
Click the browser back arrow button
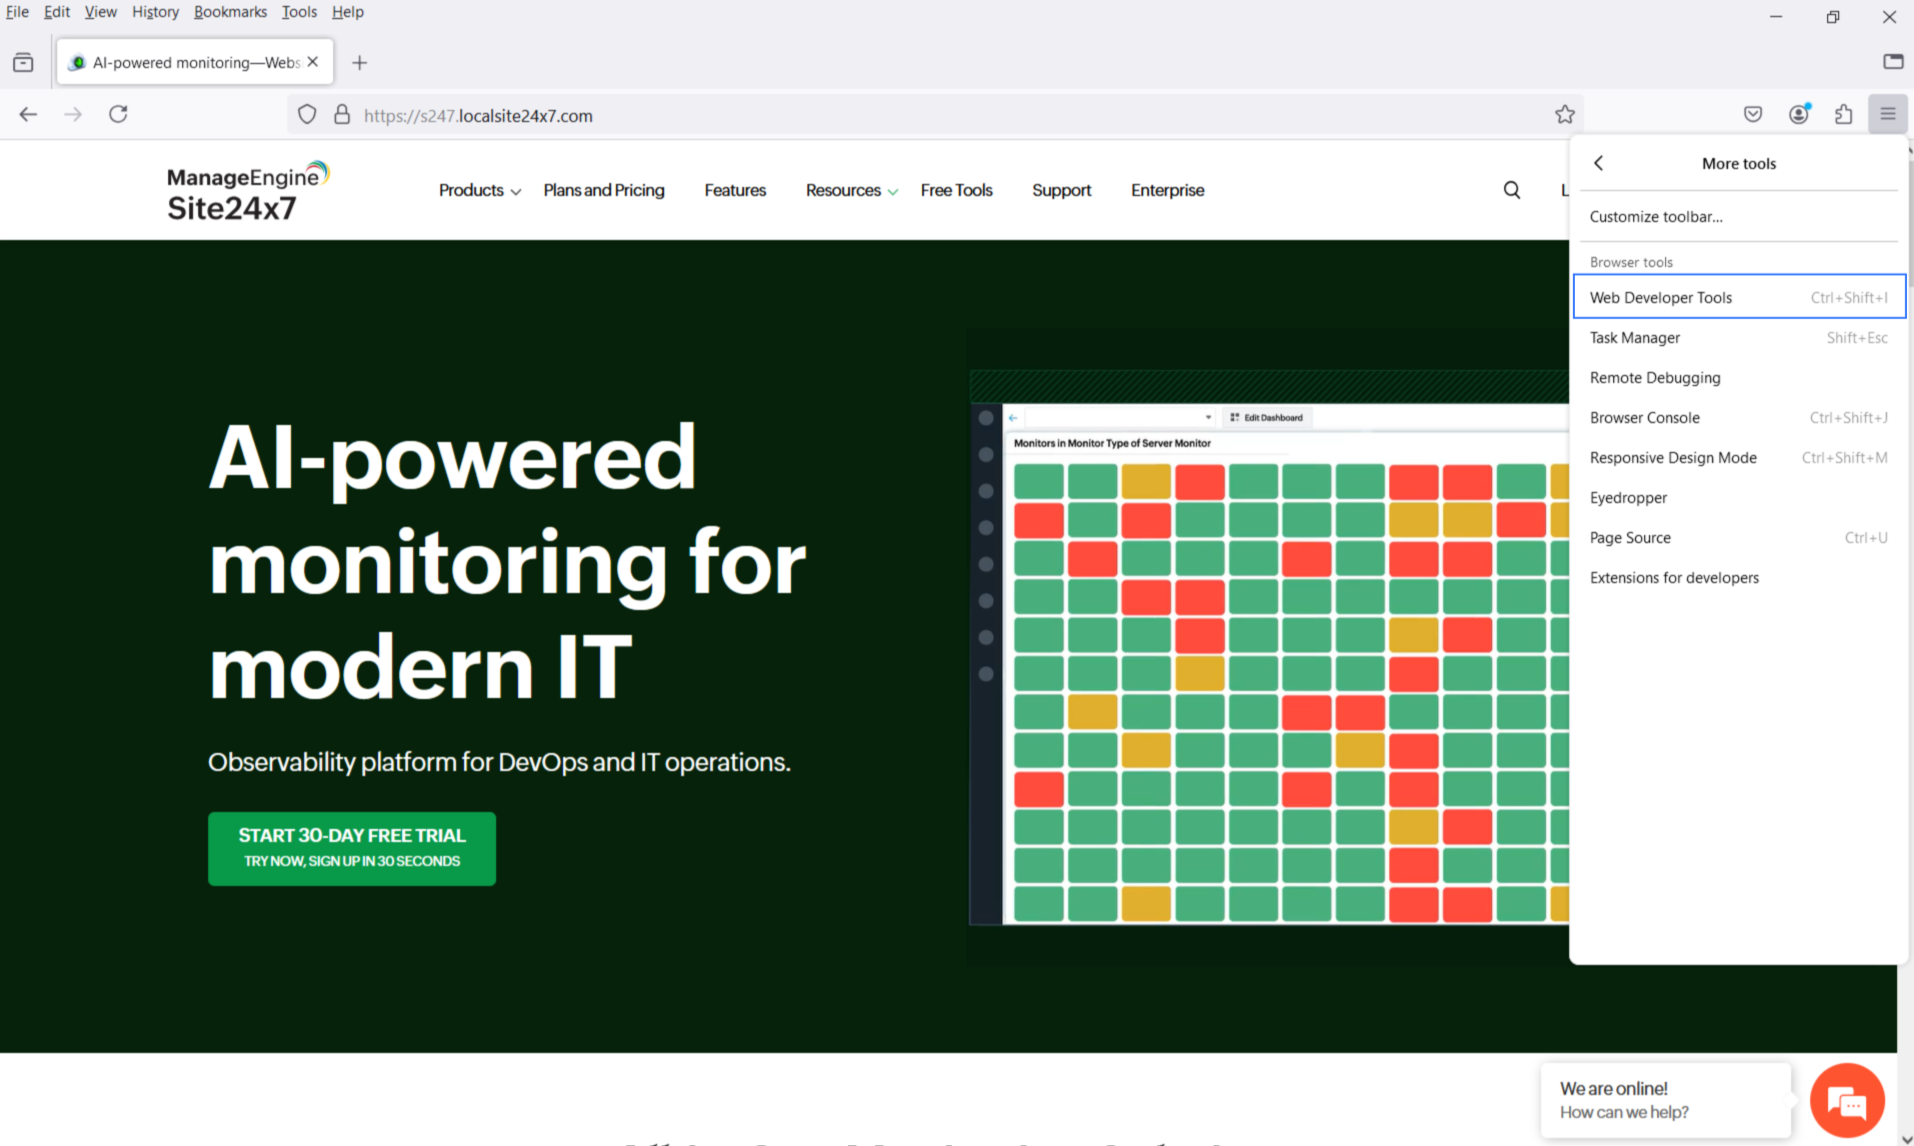click(28, 114)
